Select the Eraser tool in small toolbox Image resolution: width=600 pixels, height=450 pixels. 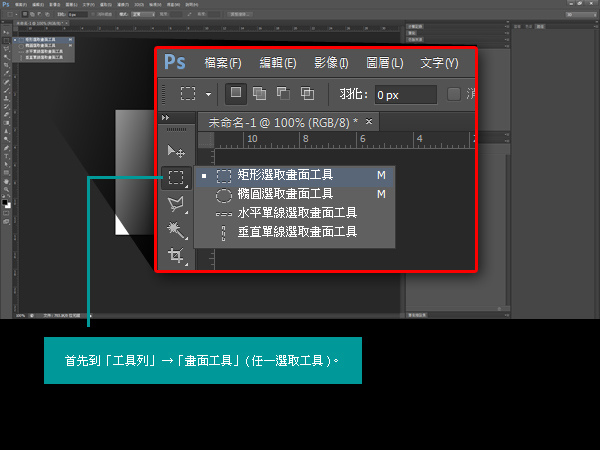click(6, 114)
